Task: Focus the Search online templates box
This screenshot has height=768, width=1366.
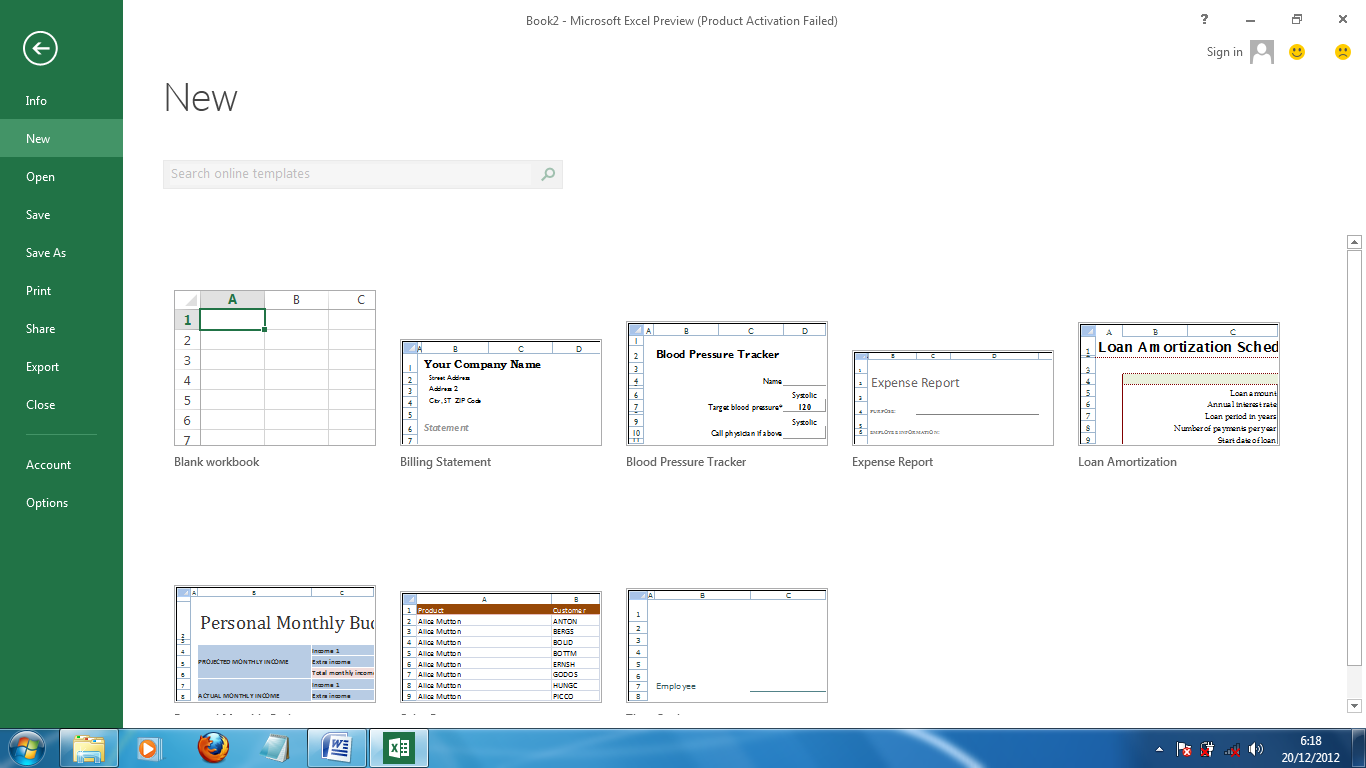Action: click(350, 174)
